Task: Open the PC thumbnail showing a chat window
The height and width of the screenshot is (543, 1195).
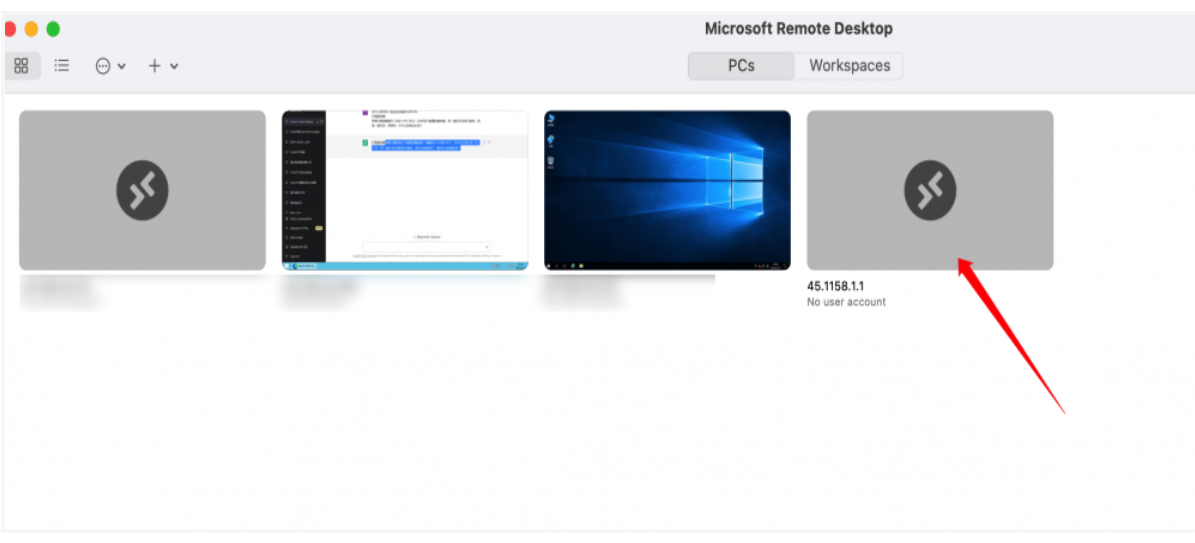Action: tap(405, 190)
